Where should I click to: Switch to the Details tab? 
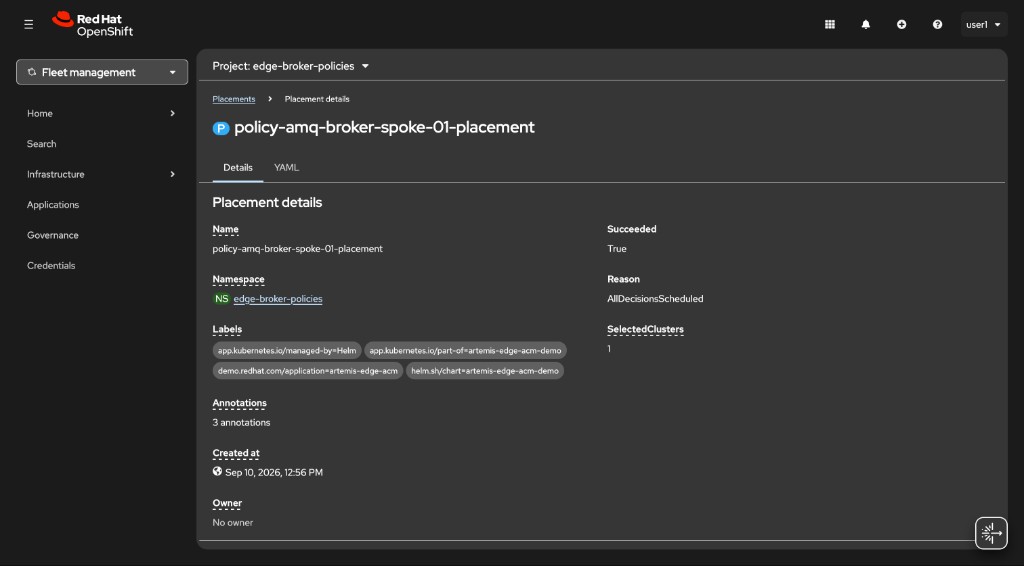[x=238, y=168]
